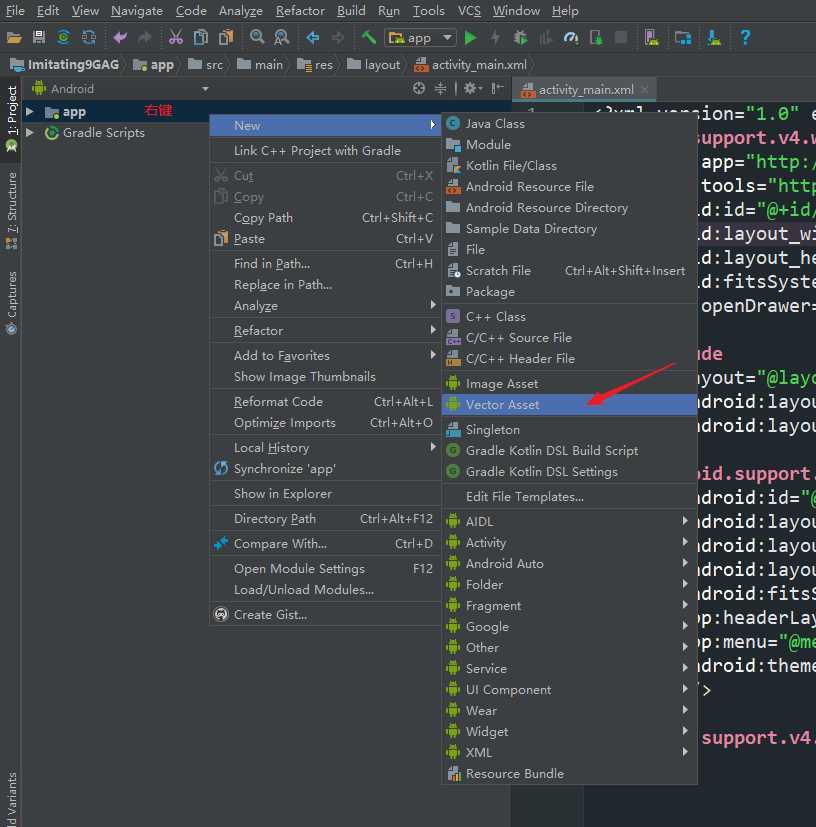Expand the XML submenu entry
Image resolution: width=816 pixels, height=827 pixels.
tap(569, 753)
